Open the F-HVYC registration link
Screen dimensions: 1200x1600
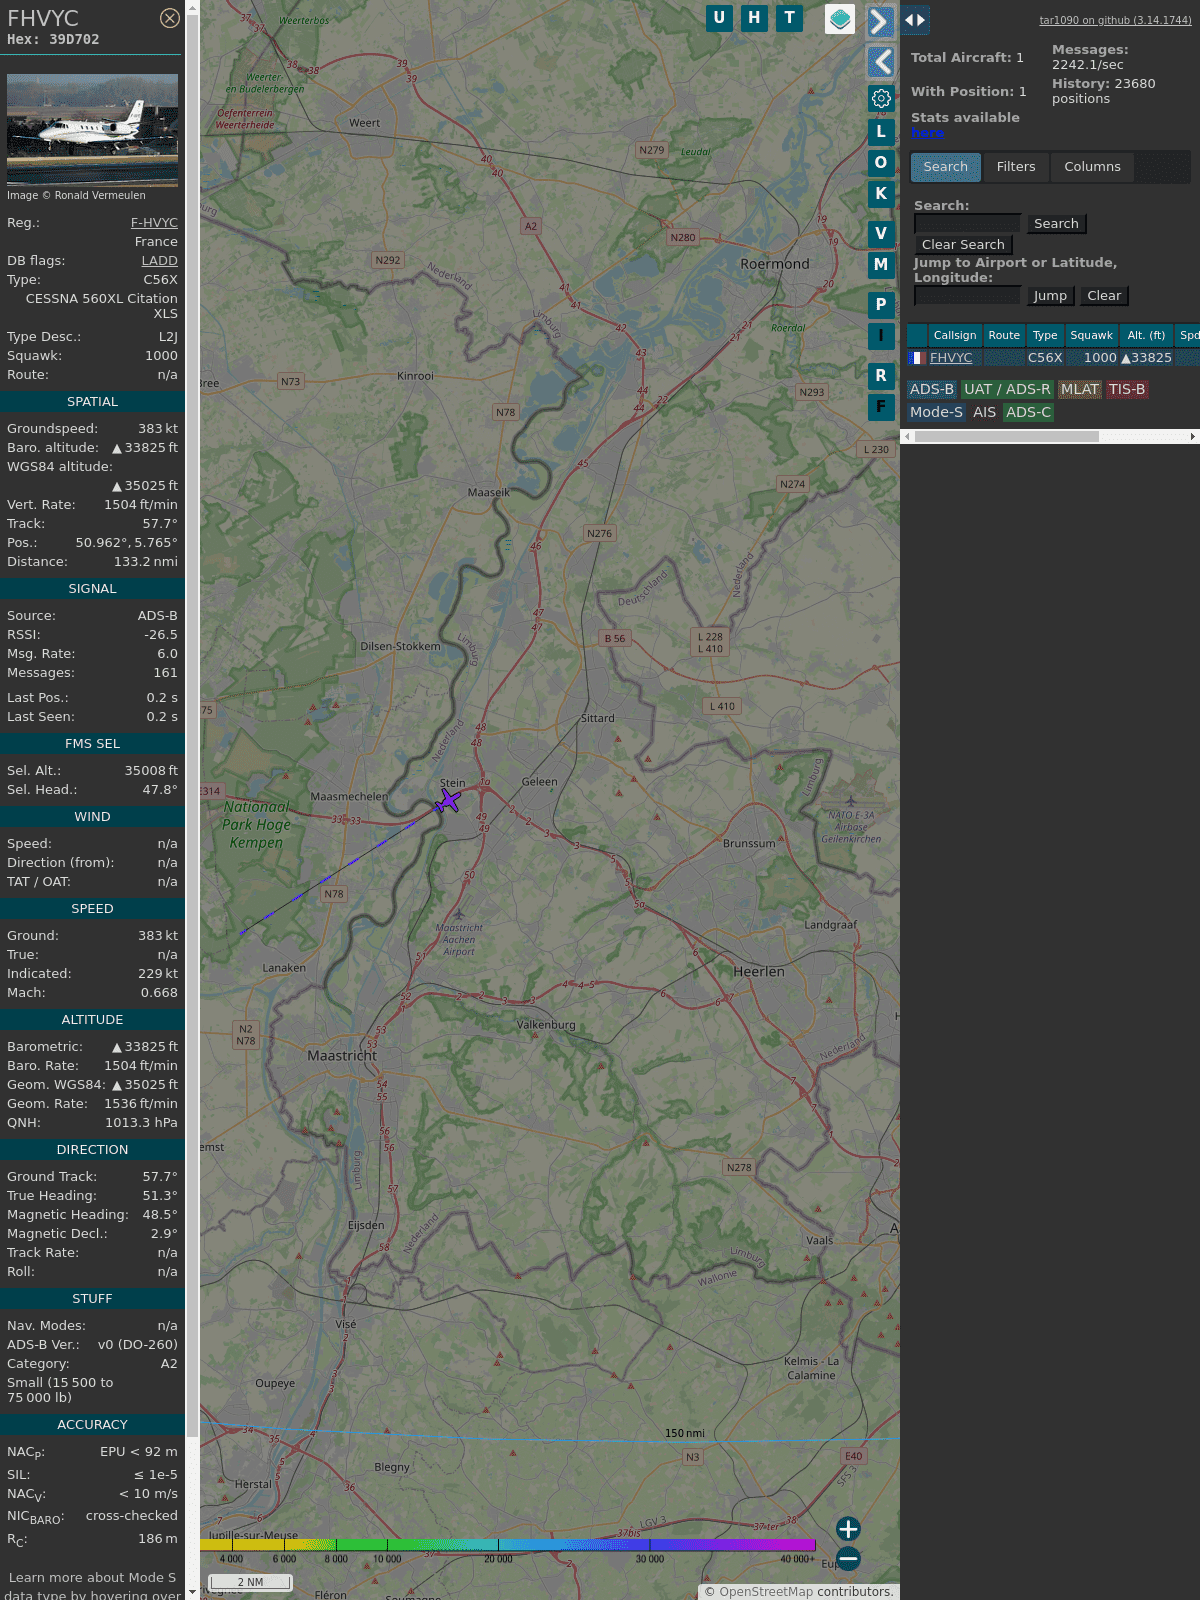click(x=154, y=223)
